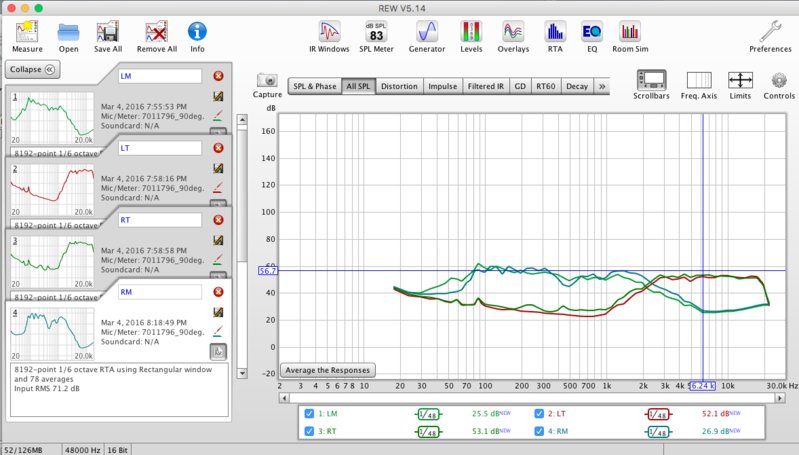Change the RT 1/48 smoothing indicator
The height and width of the screenshot is (455, 799).
[429, 432]
